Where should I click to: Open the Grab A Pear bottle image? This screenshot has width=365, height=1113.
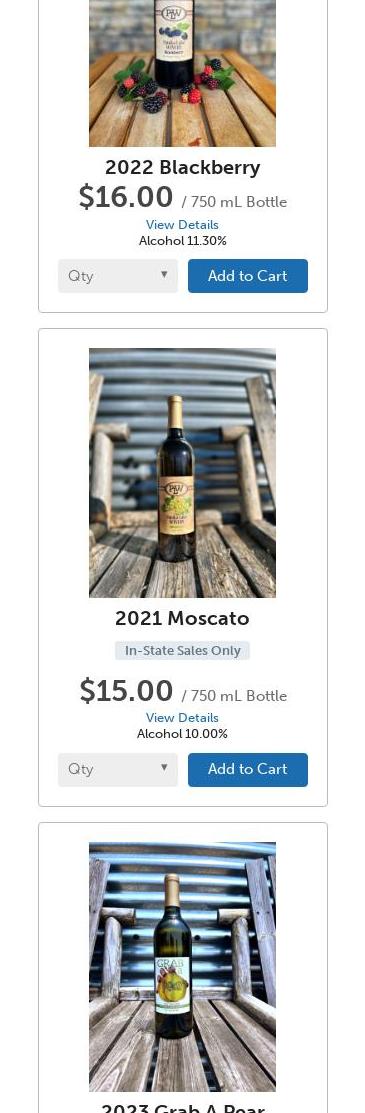coord(182,967)
